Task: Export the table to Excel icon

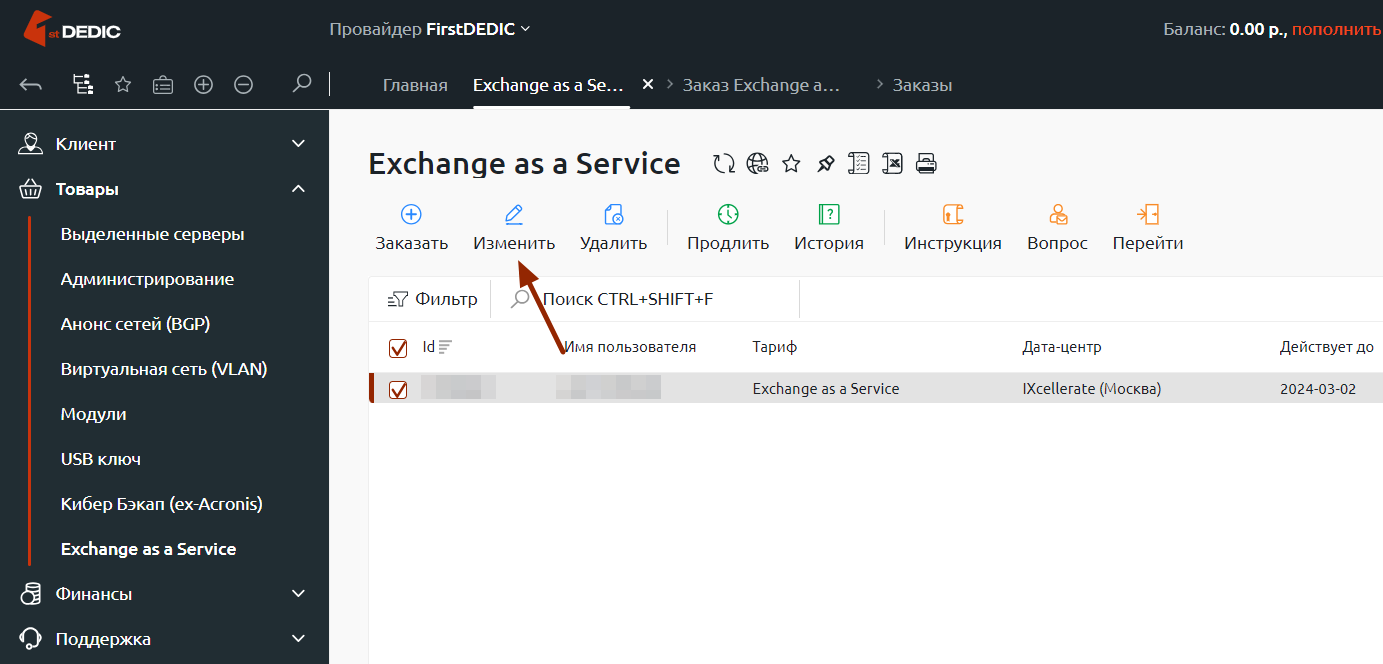Action: pyautogui.click(x=893, y=164)
